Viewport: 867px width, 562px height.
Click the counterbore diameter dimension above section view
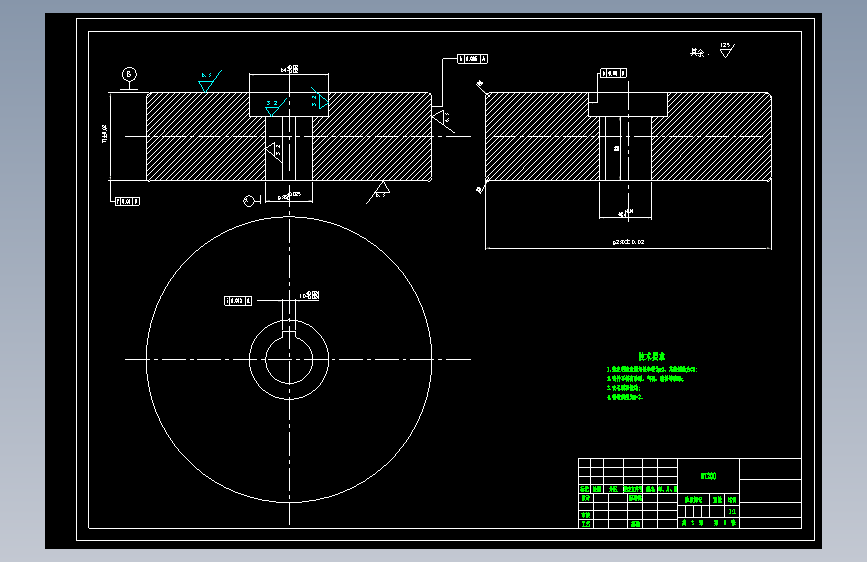pyautogui.click(x=290, y=69)
